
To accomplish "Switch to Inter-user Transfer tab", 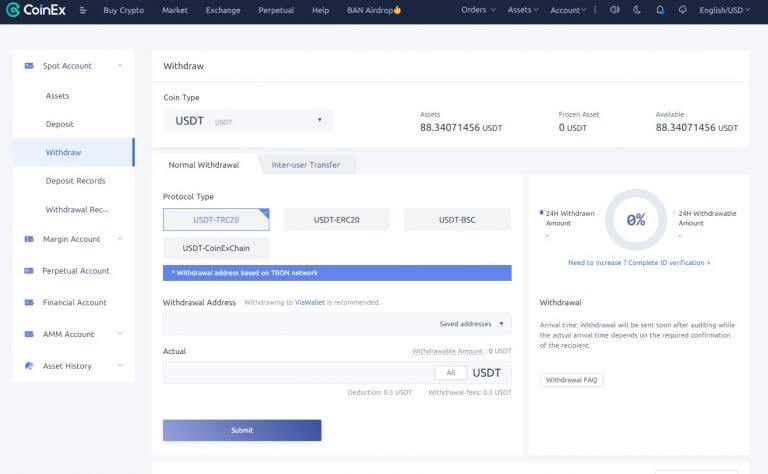I will coord(306,165).
